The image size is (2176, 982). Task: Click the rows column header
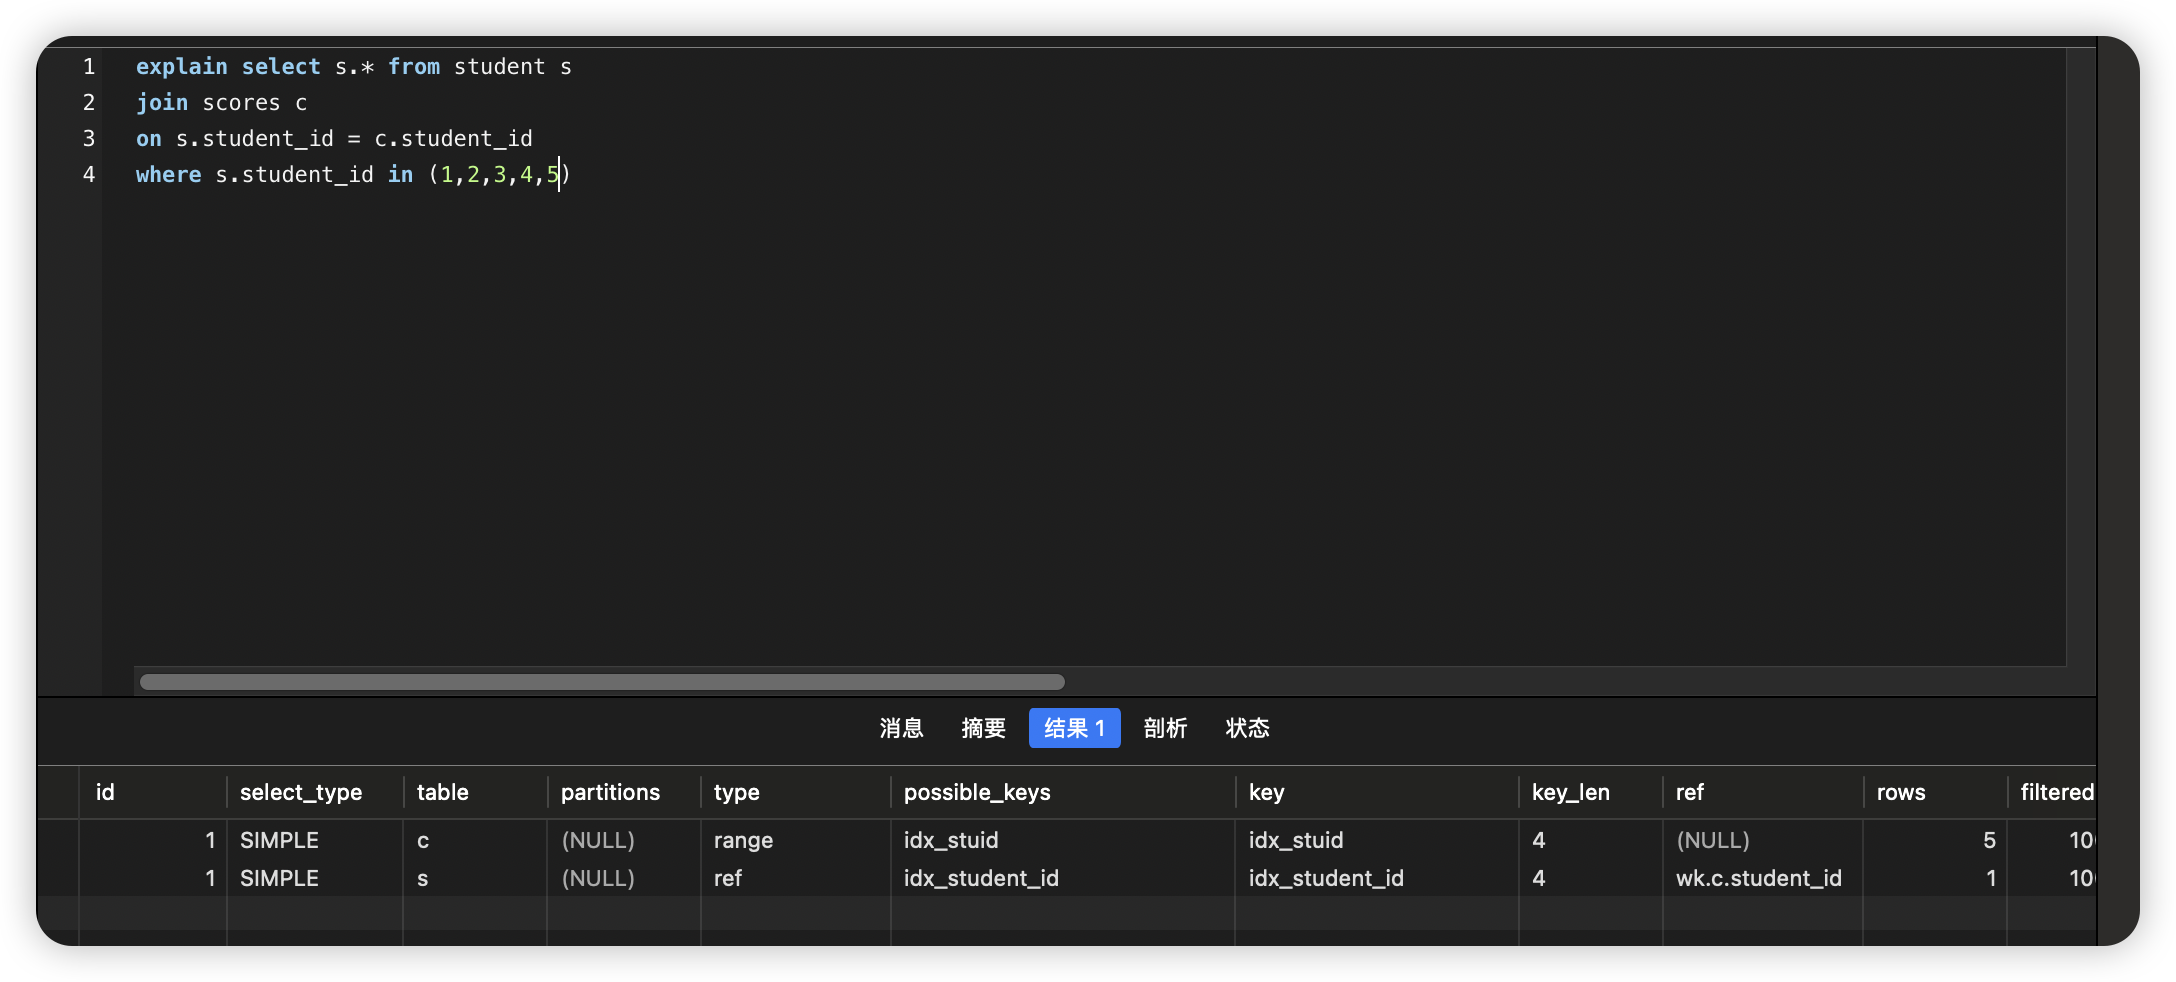click(1935, 792)
